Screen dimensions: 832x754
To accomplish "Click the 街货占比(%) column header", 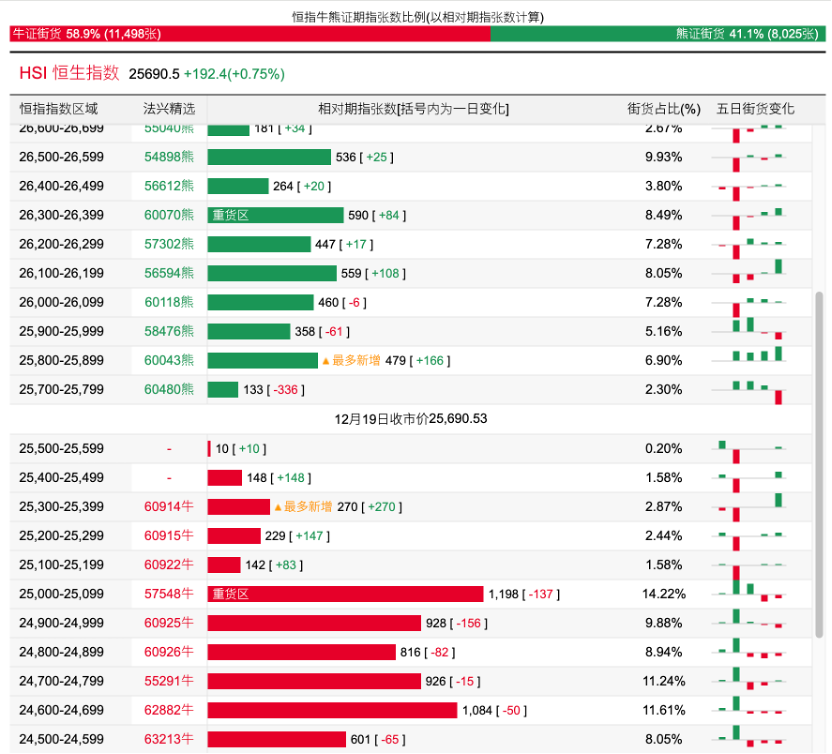I will [x=664, y=108].
